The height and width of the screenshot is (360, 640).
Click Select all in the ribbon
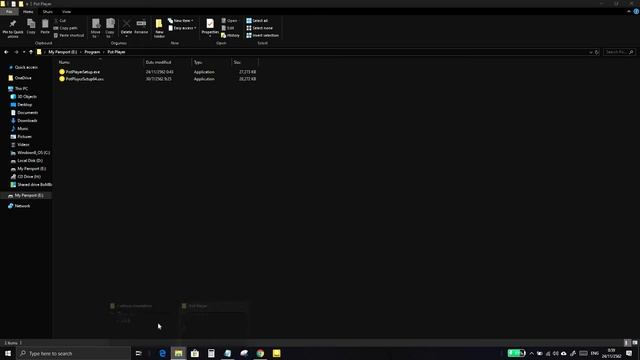click(x=257, y=20)
